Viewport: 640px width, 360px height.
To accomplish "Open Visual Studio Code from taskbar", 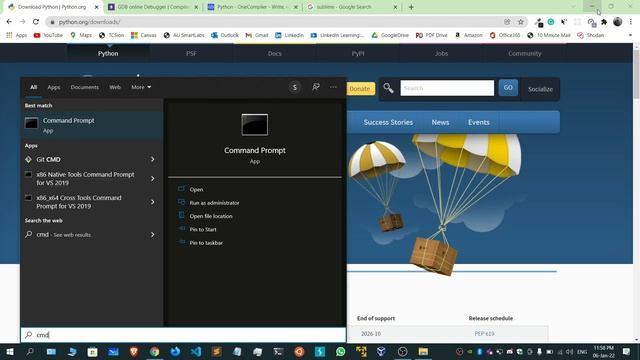I will (x=196, y=351).
